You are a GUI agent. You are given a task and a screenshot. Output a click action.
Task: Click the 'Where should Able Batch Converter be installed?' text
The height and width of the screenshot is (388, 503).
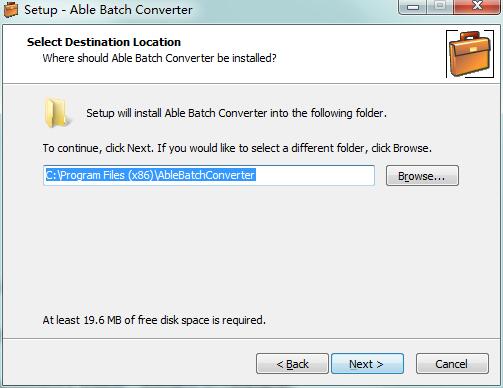159,58
